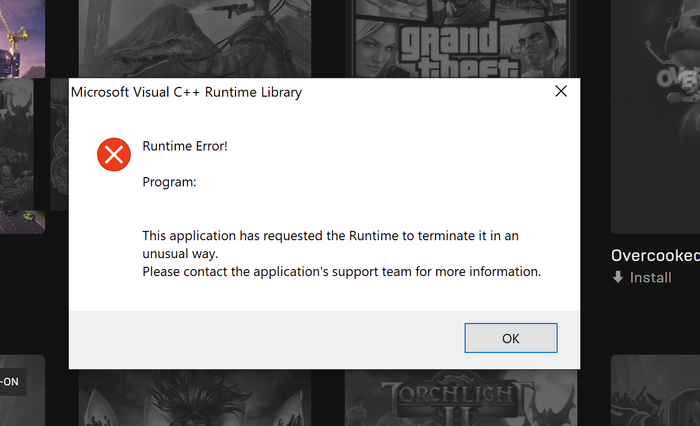Click the red error icon in the dialog
Screen dimensions: 700x426
(x=114, y=155)
